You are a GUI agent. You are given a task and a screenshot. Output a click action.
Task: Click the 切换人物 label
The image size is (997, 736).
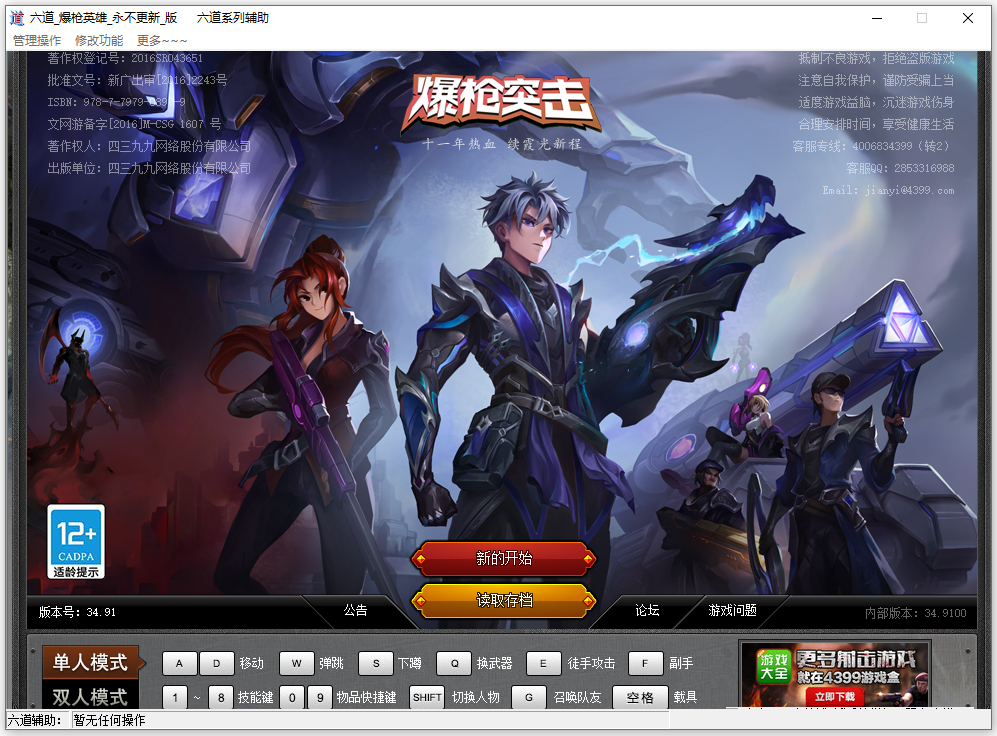click(x=476, y=697)
